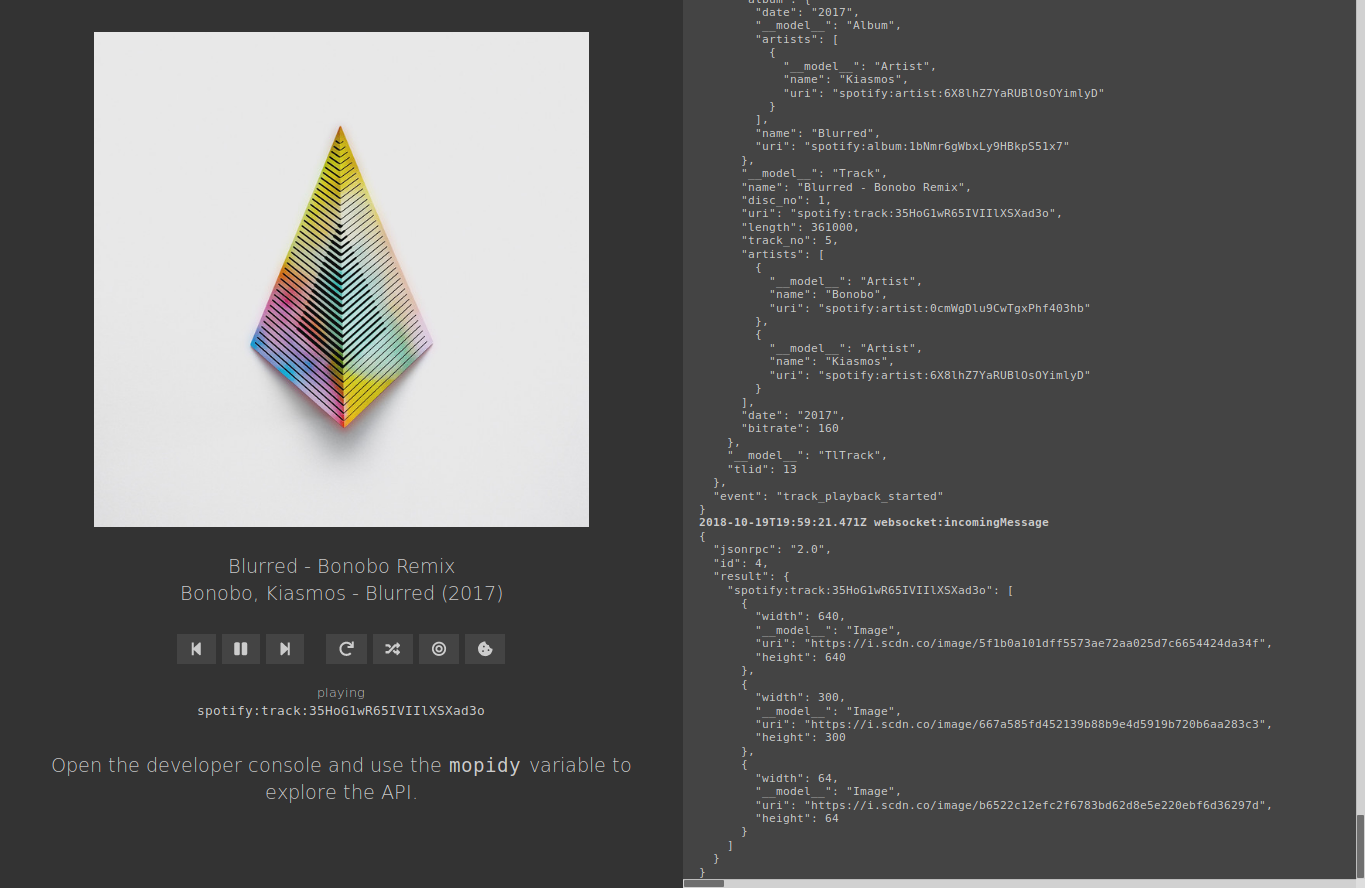Click the horizontal scrollbar thumb of log panel
This screenshot has height=888, width=1365.
tap(703, 883)
